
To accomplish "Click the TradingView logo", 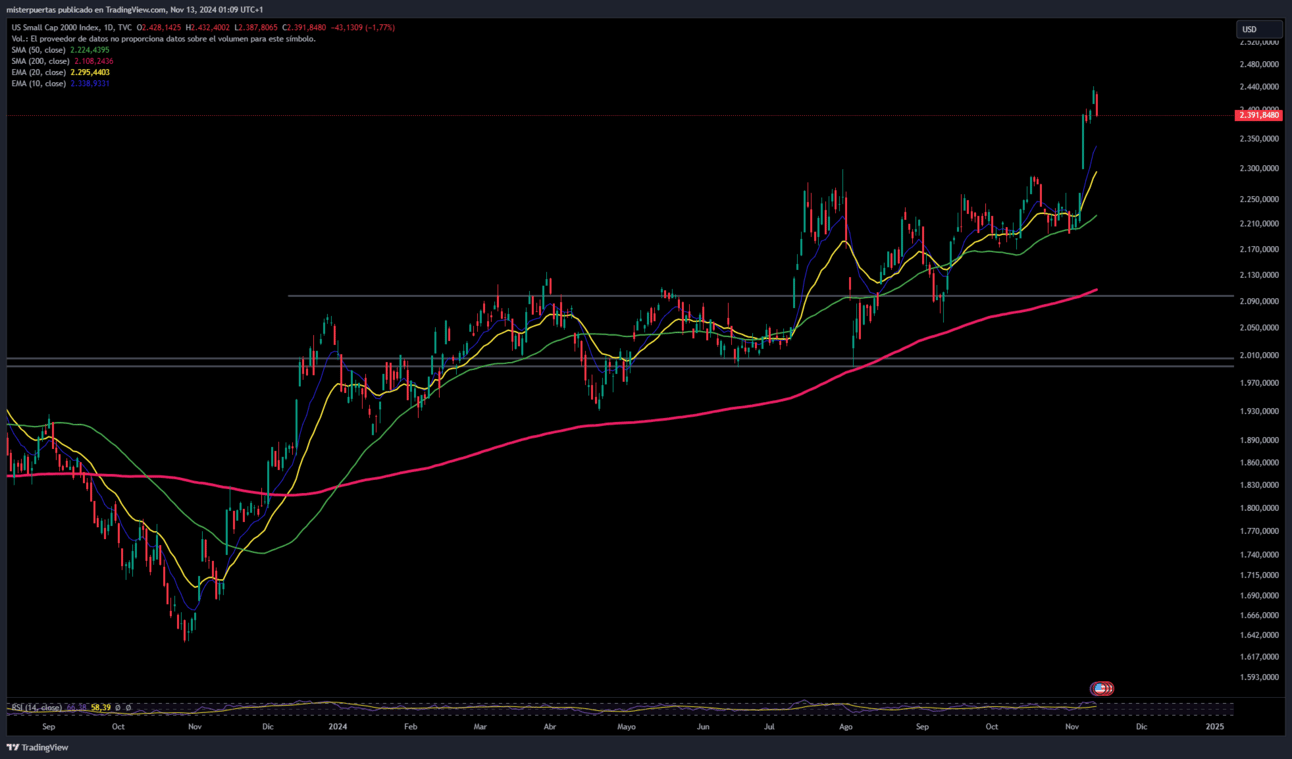I will click(x=37, y=747).
